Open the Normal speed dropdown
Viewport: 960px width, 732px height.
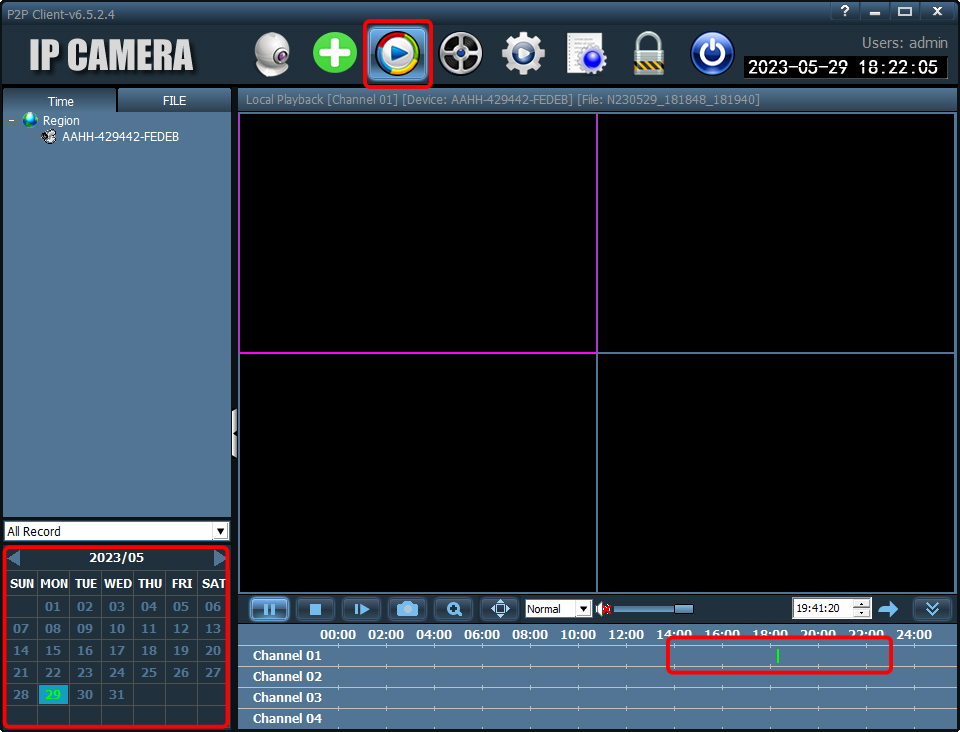558,609
